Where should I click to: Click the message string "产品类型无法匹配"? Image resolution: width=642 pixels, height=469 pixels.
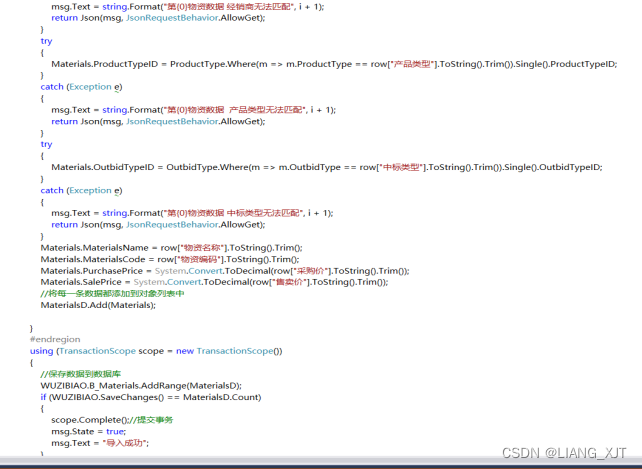point(267,110)
